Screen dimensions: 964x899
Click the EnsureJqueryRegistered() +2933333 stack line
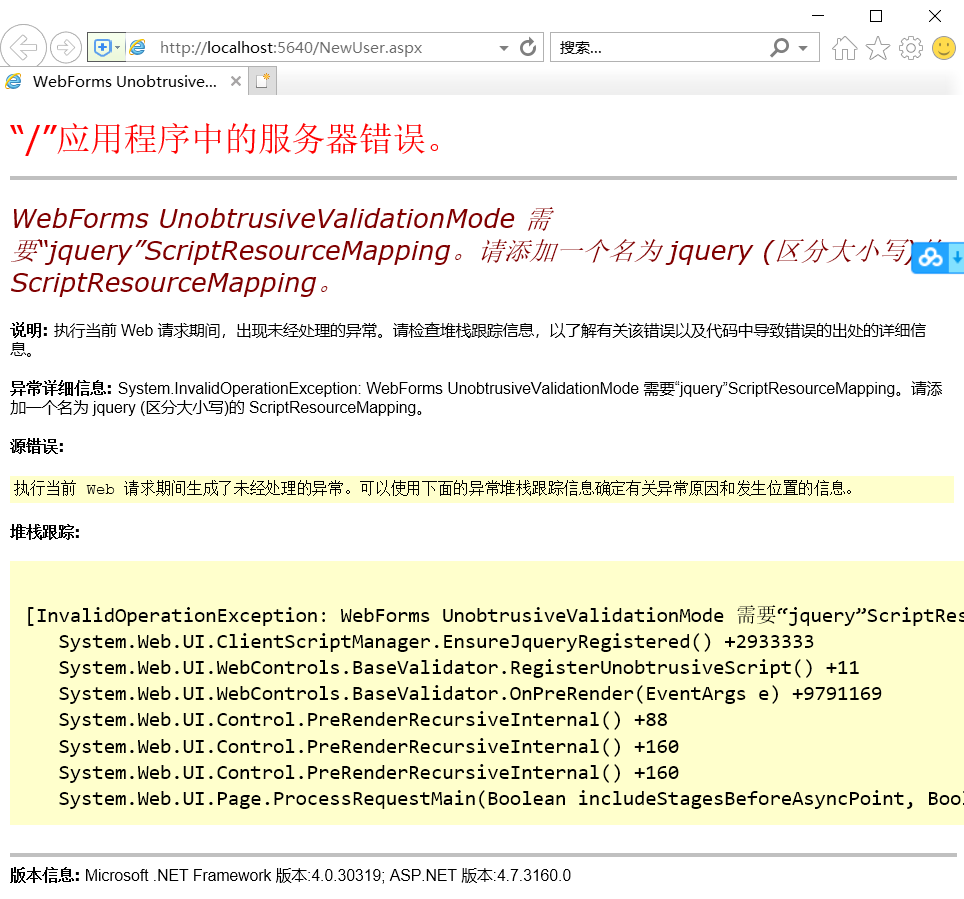(x=436, y=641)
